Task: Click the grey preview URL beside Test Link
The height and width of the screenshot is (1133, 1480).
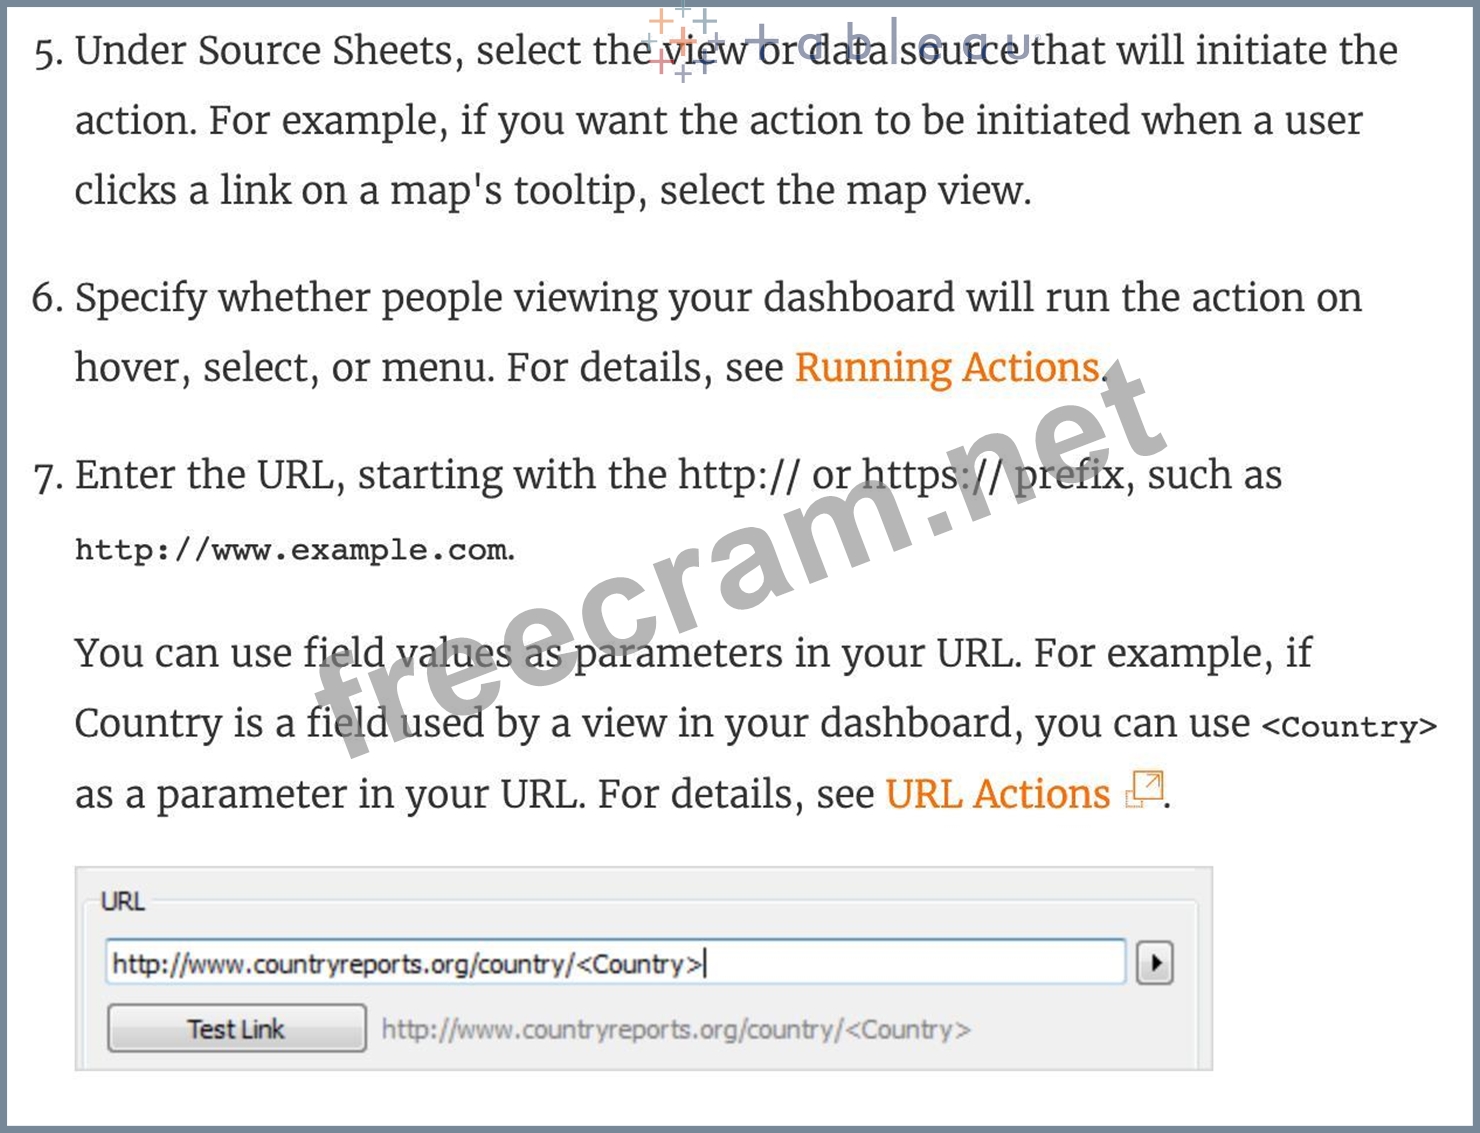Action: coord(676,1029)
